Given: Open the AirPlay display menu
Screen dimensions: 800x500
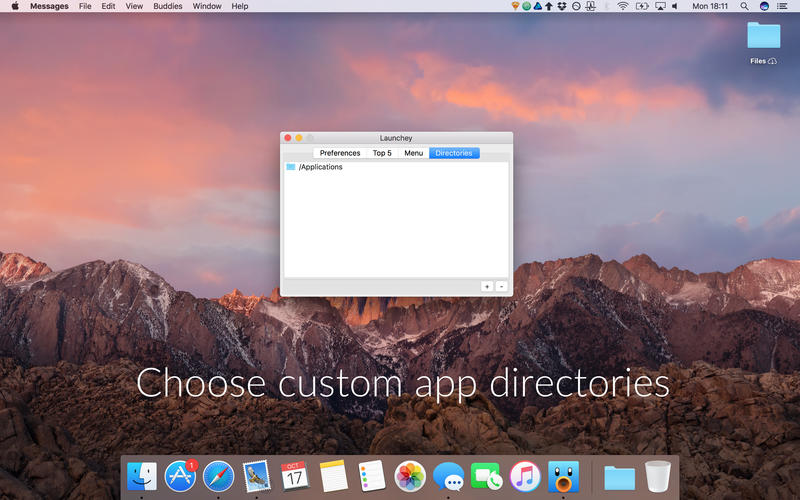Looking at the screenshot, I should [x=660, y=6].
